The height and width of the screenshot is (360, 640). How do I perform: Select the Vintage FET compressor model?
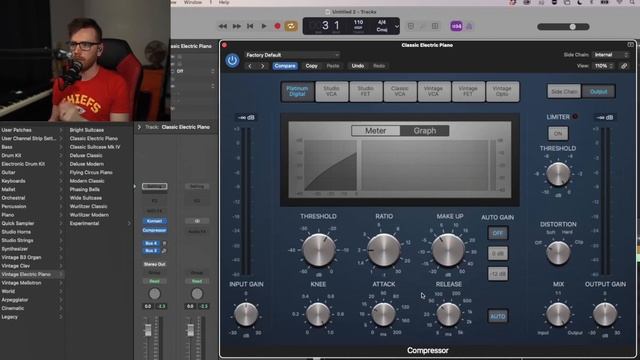[x=468, y=91]
